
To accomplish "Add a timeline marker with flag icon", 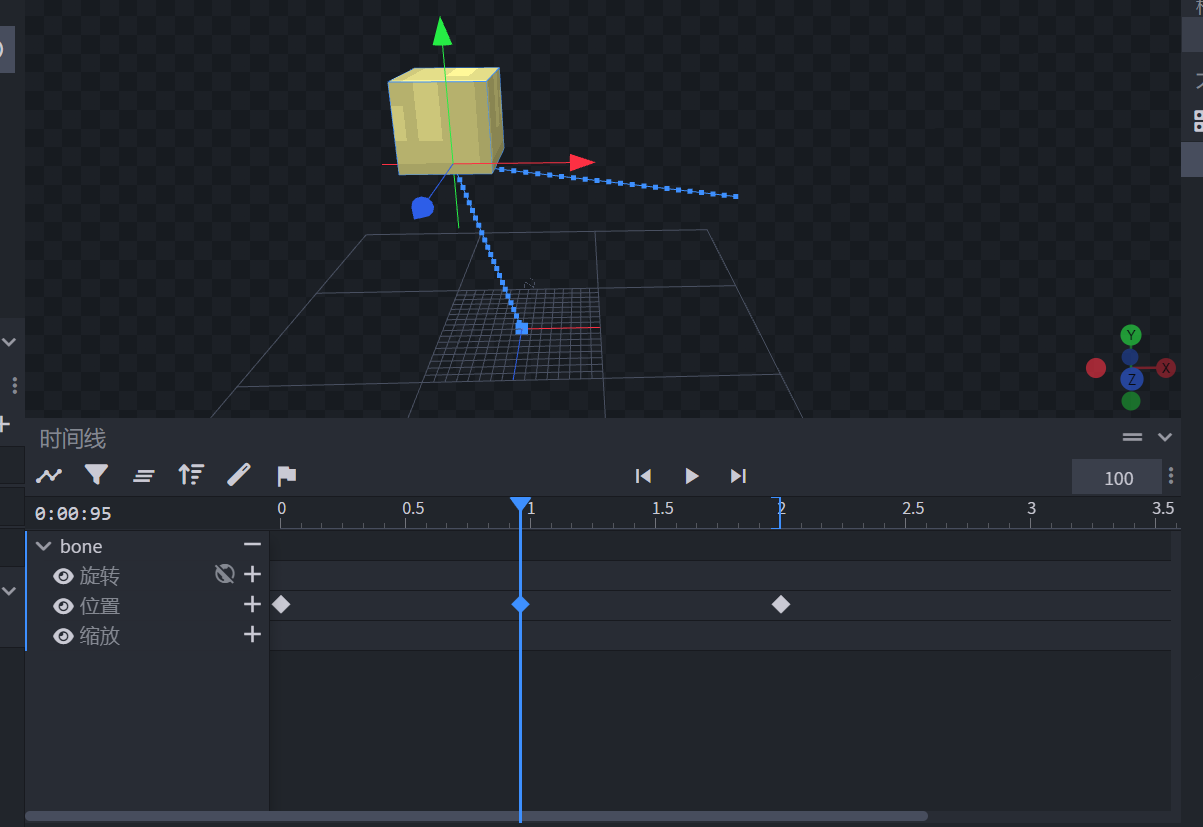I will 286,475.
